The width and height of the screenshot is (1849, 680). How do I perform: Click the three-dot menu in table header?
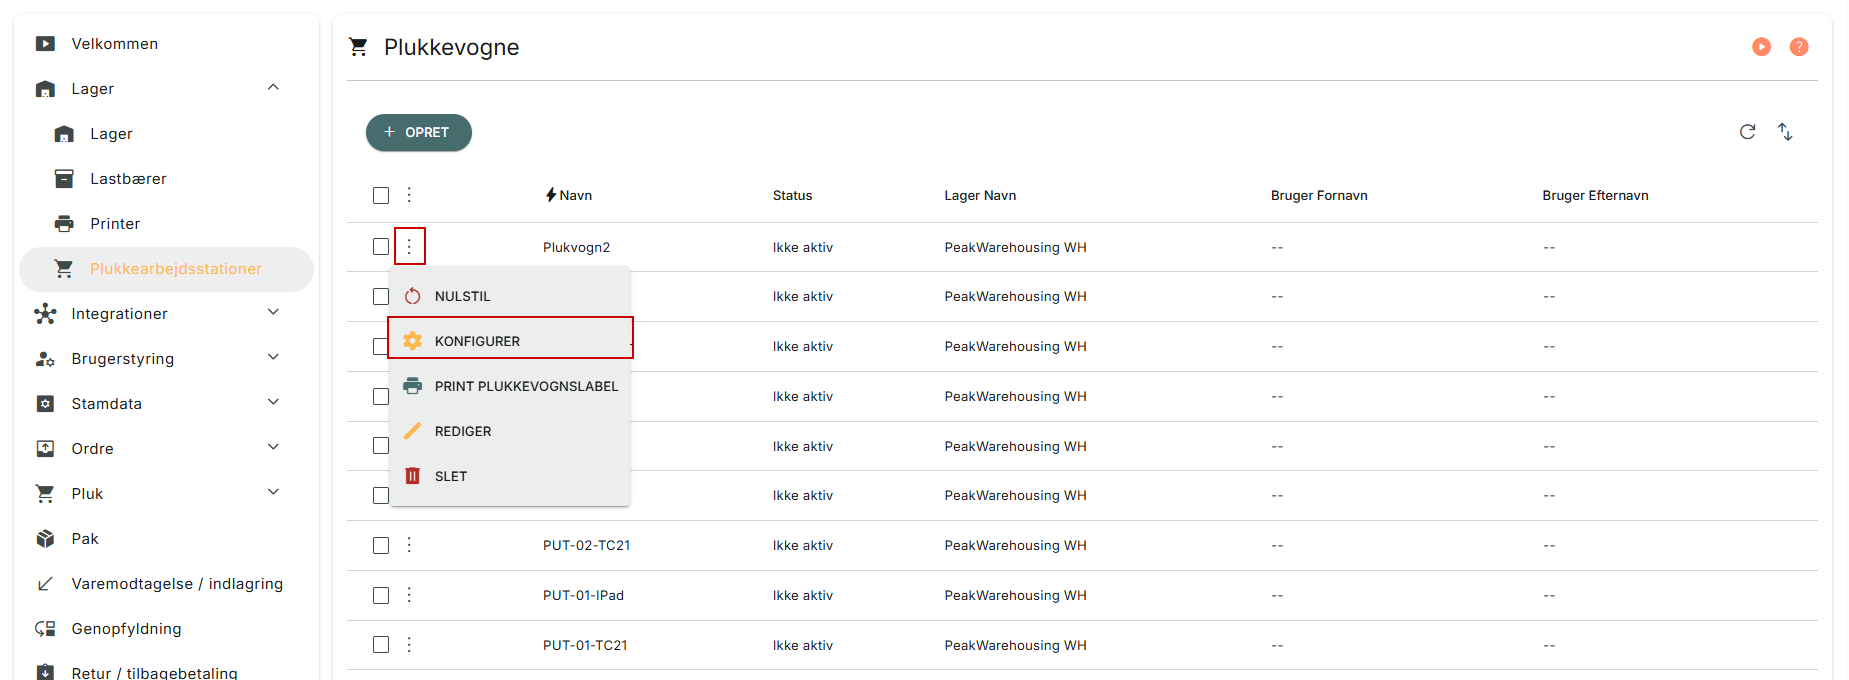coord(409,195)
